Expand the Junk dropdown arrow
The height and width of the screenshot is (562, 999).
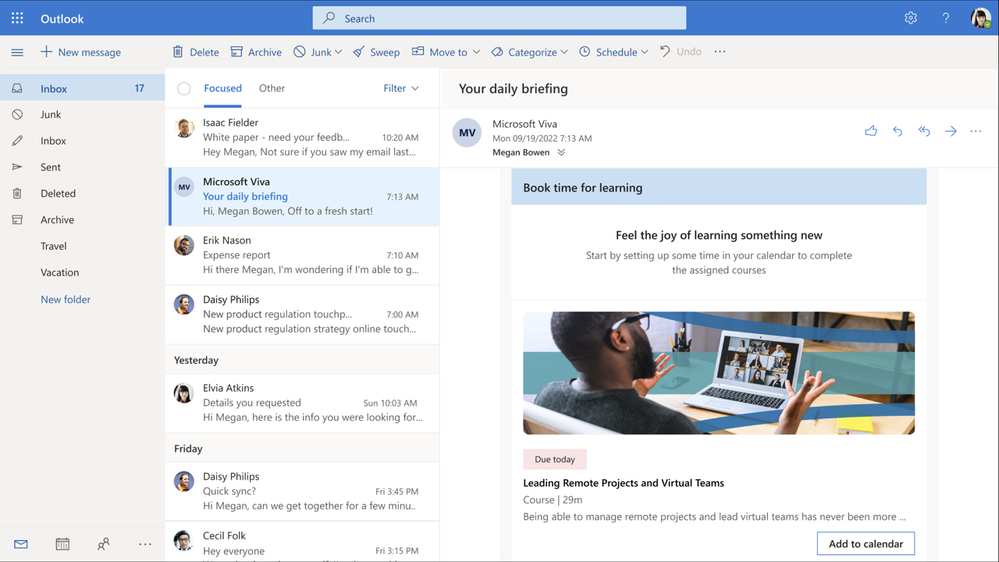(338, 52)
